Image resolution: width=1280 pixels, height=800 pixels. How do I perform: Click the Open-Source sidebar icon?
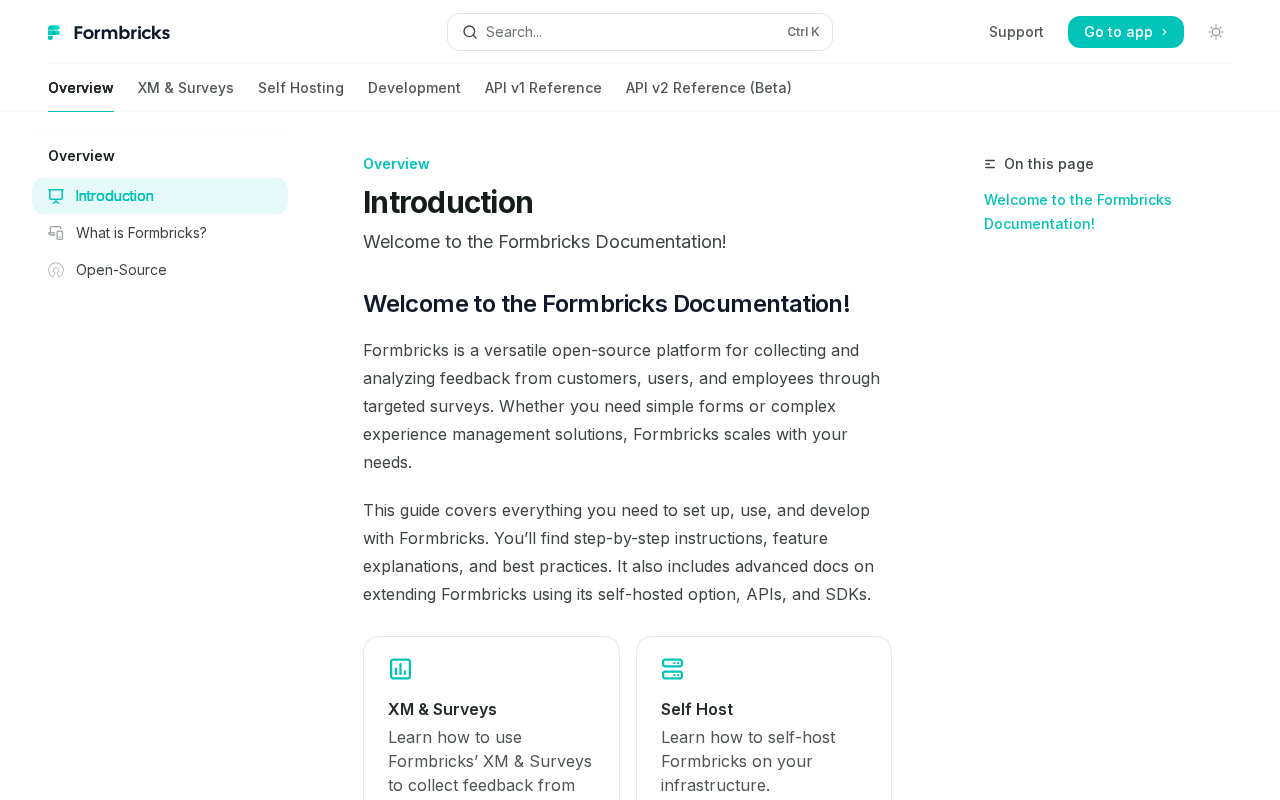[x=56, y=270]
